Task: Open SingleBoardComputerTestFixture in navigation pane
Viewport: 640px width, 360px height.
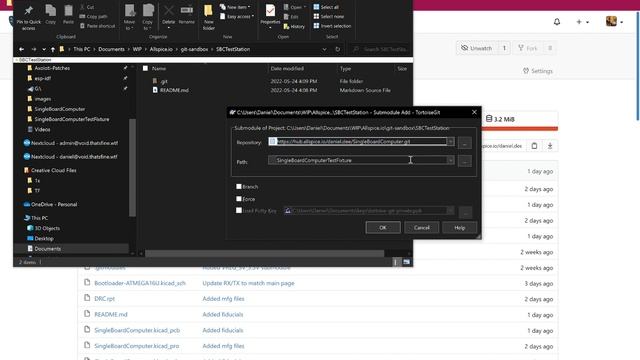Action: click(71, 120)
